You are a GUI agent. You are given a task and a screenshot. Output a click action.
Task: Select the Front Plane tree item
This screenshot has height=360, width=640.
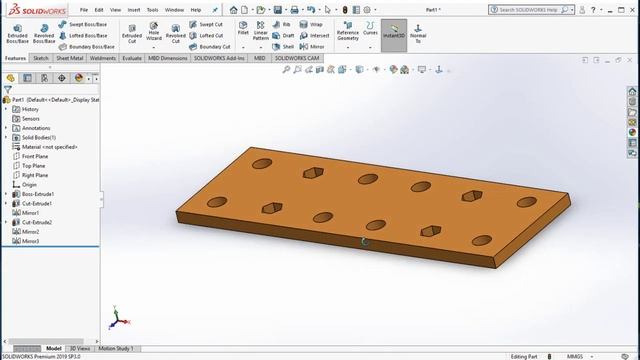pos(31,156)
